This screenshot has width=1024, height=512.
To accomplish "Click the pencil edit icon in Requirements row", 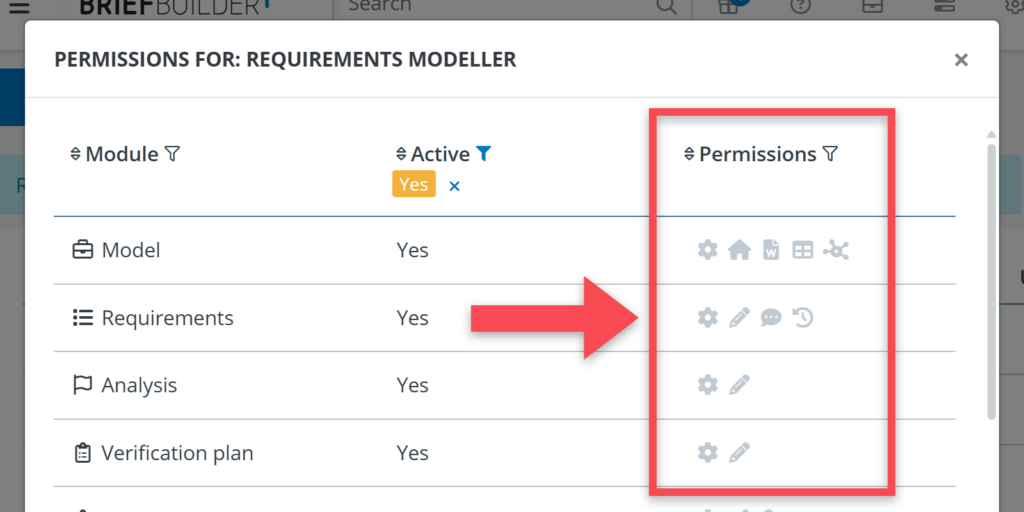I will tap(739, 318).
